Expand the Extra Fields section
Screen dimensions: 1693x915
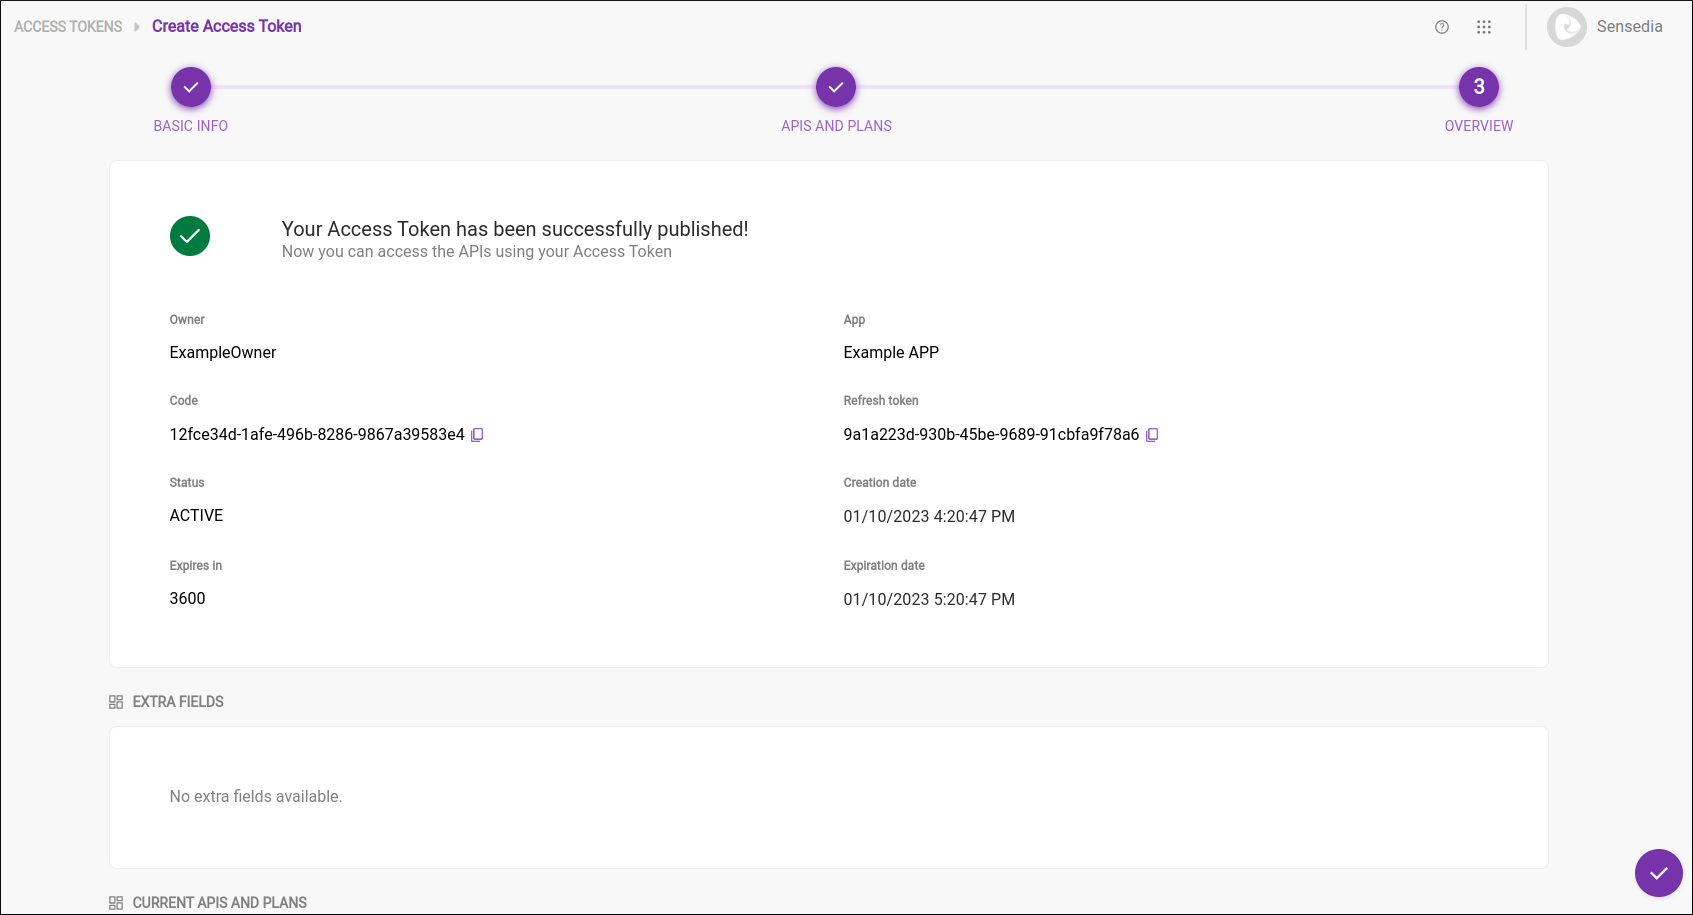179,701
